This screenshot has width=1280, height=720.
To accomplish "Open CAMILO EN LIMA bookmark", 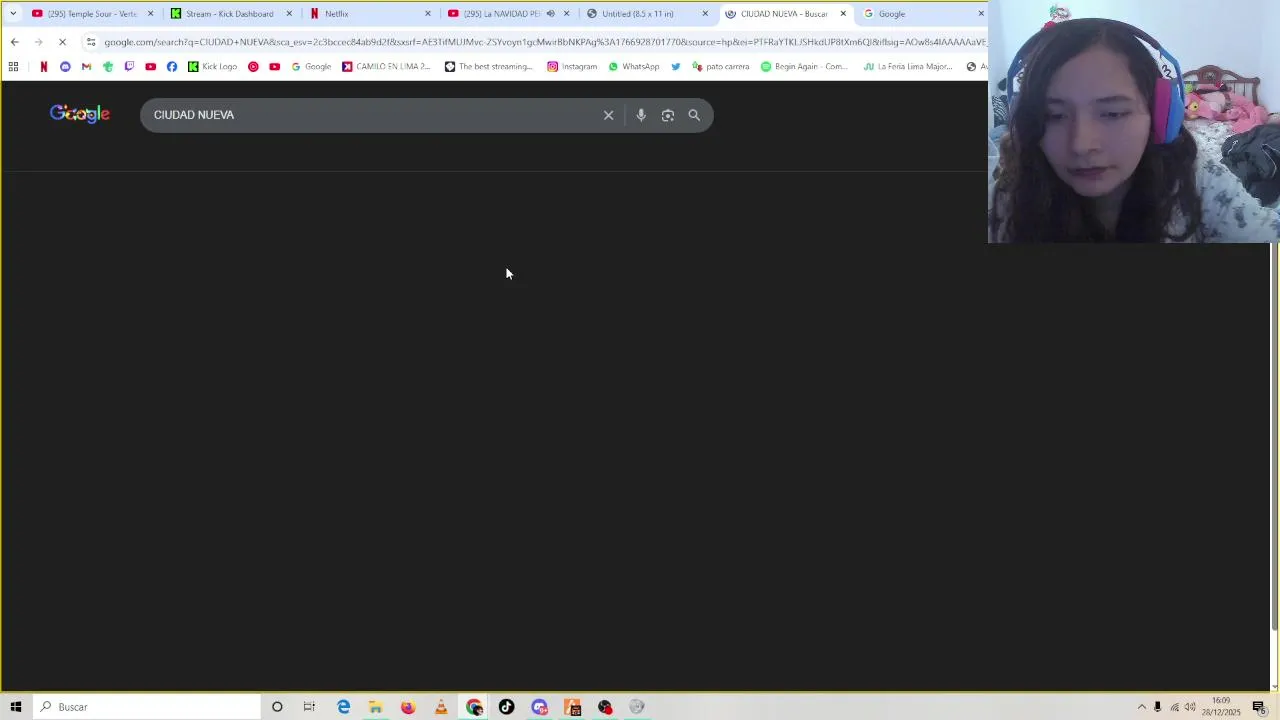I will (x=386, y=67).
